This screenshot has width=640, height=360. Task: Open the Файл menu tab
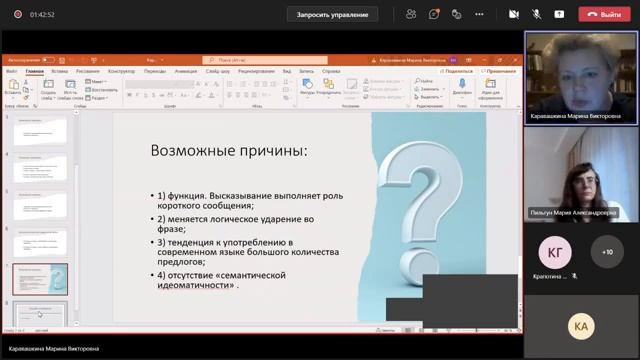click(11, 71)
